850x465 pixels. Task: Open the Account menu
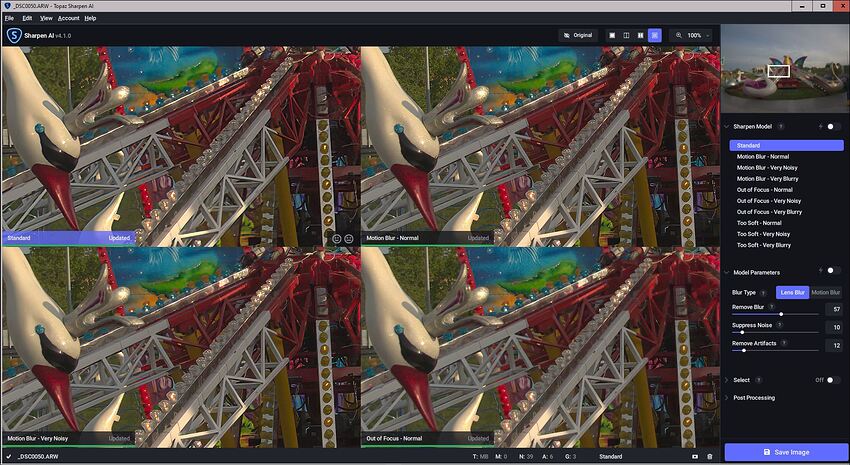68,18
